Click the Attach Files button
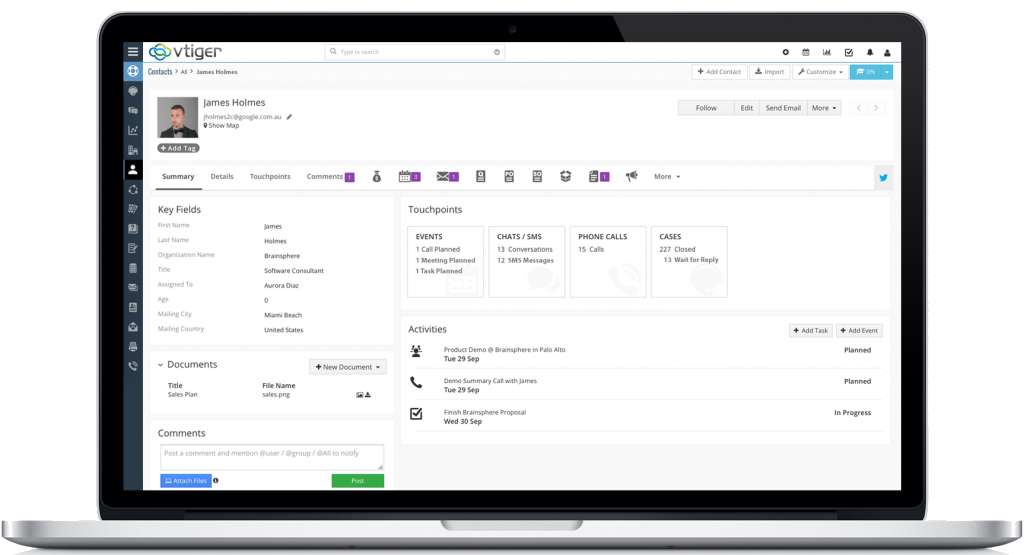Viewport: 1024px width, 555px height. (x=185, y=481)
